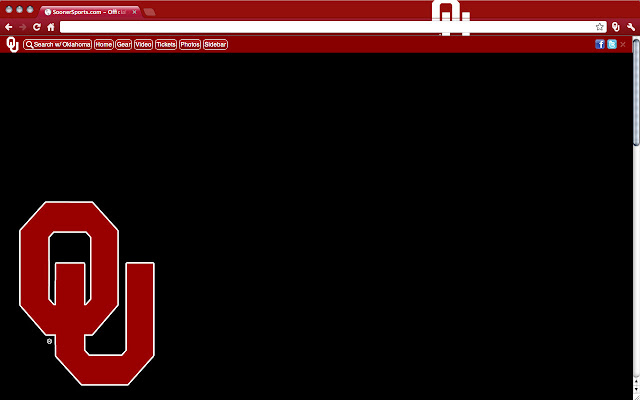
Task: Open the Gear toolbar button
Action: (124, 44)
